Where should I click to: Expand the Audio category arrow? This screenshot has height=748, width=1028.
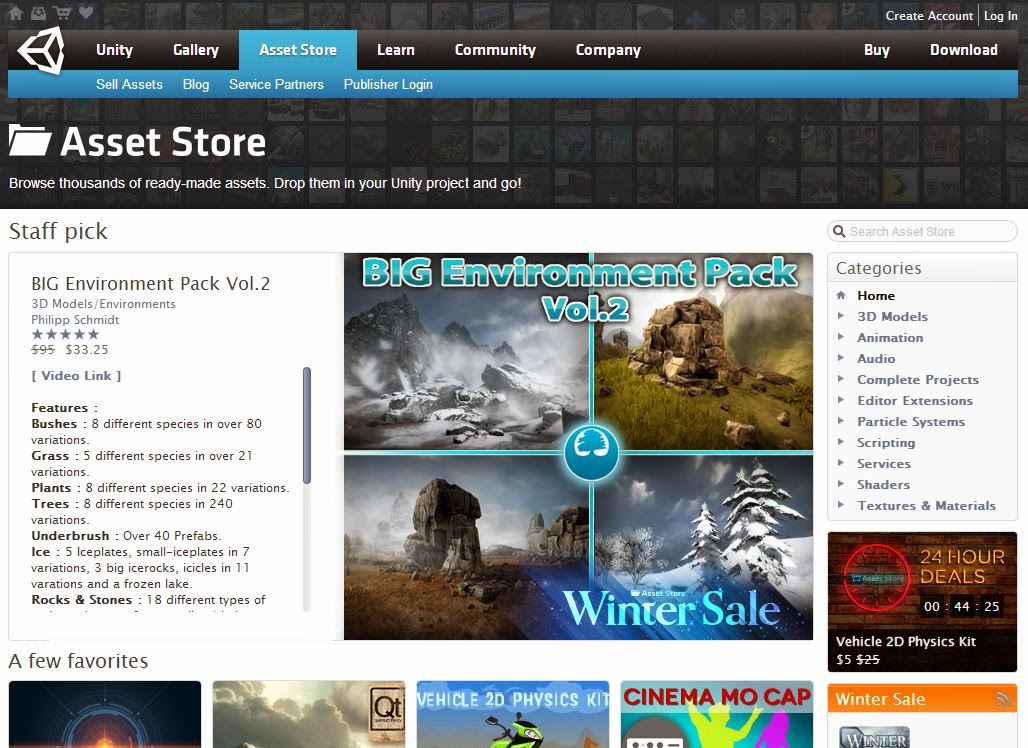840,358
